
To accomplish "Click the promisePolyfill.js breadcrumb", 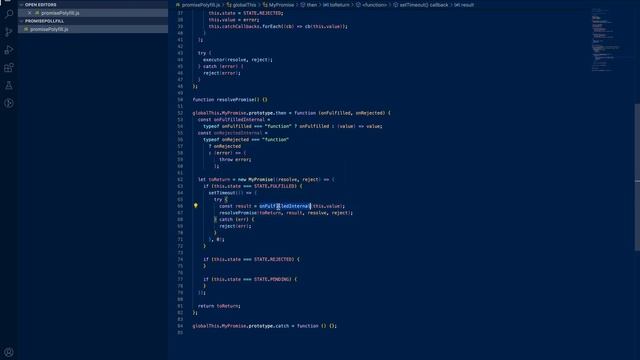I will click(201, 5).
